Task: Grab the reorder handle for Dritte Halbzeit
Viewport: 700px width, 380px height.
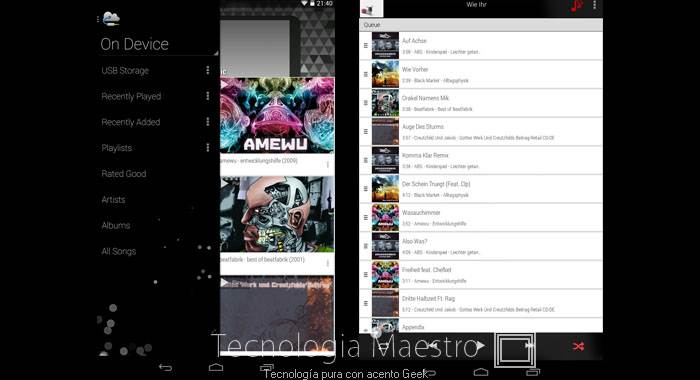Action: pyautogui.click(x=366, y=303)
